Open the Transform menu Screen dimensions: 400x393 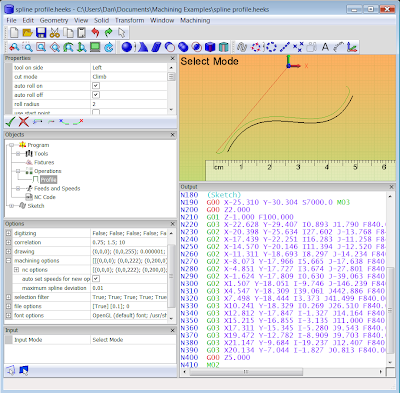[x=130, y=20]
